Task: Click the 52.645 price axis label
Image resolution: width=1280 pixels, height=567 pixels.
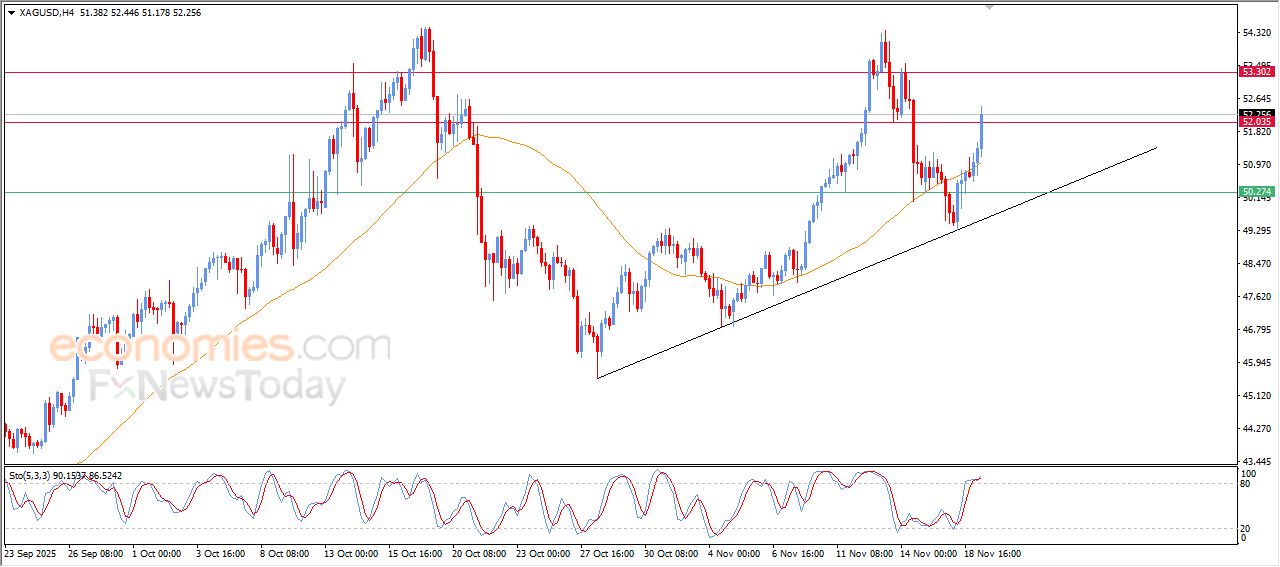Action: 1256,99
